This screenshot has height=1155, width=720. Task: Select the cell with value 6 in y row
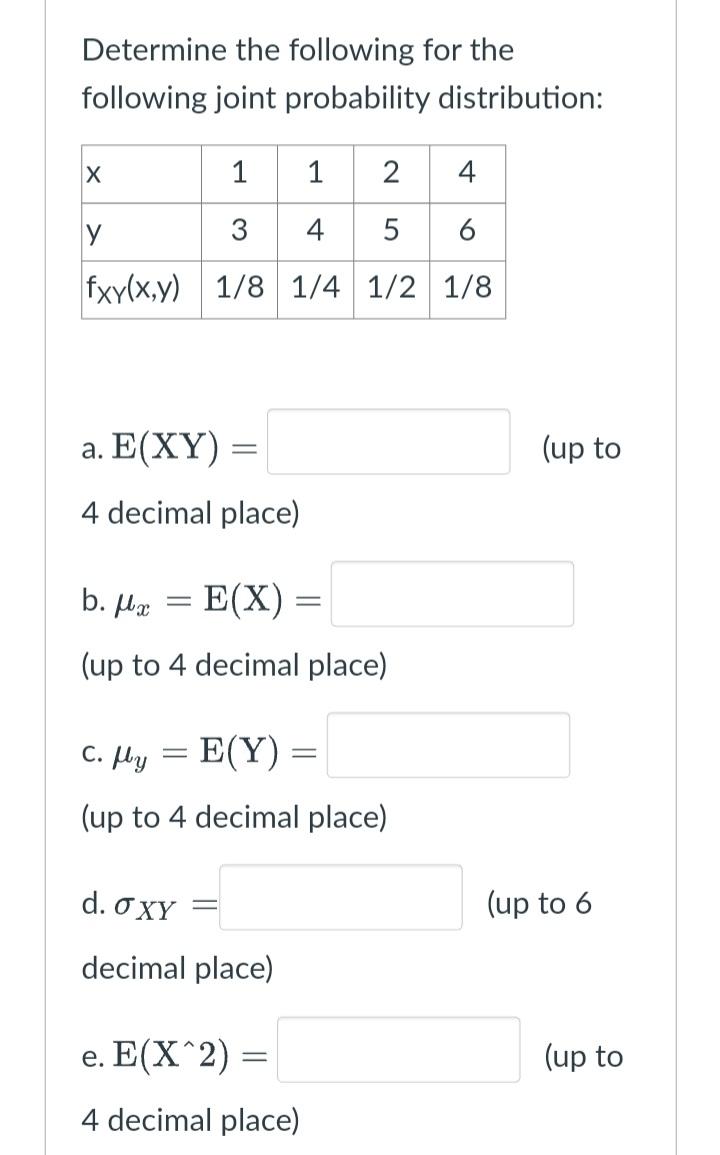point(465,232)
